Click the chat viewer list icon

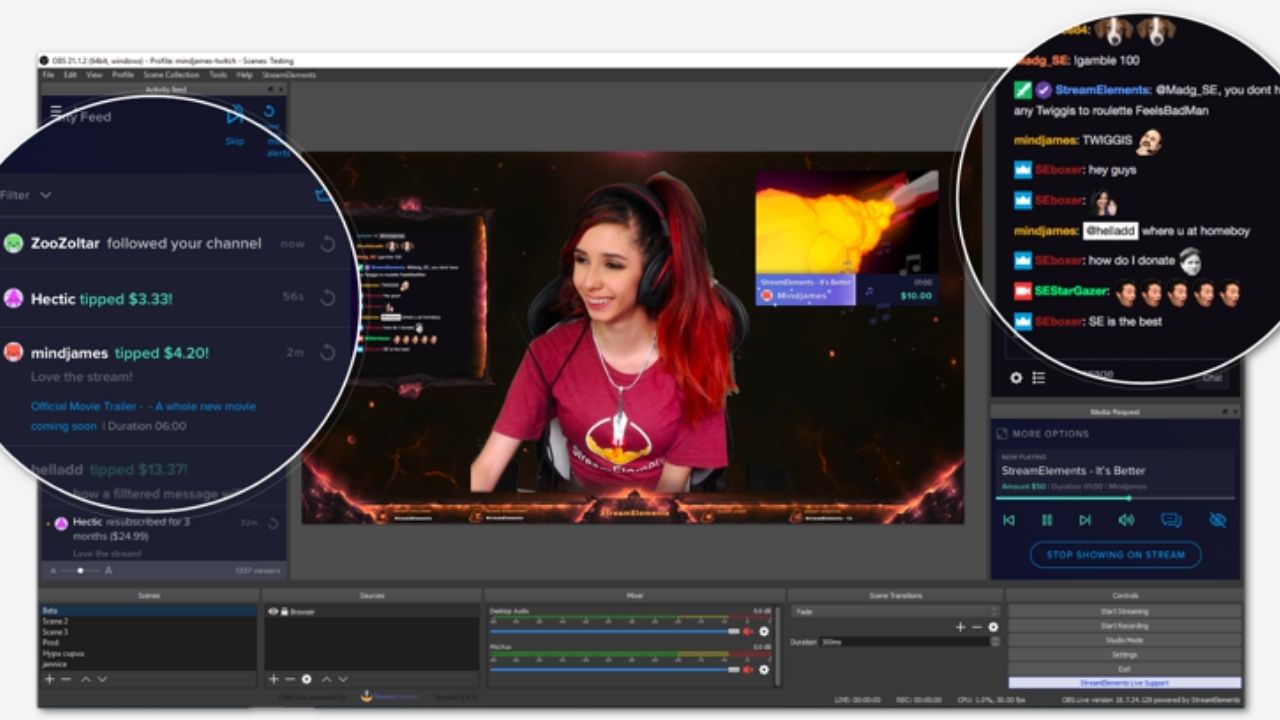[x=1039, y=378]
